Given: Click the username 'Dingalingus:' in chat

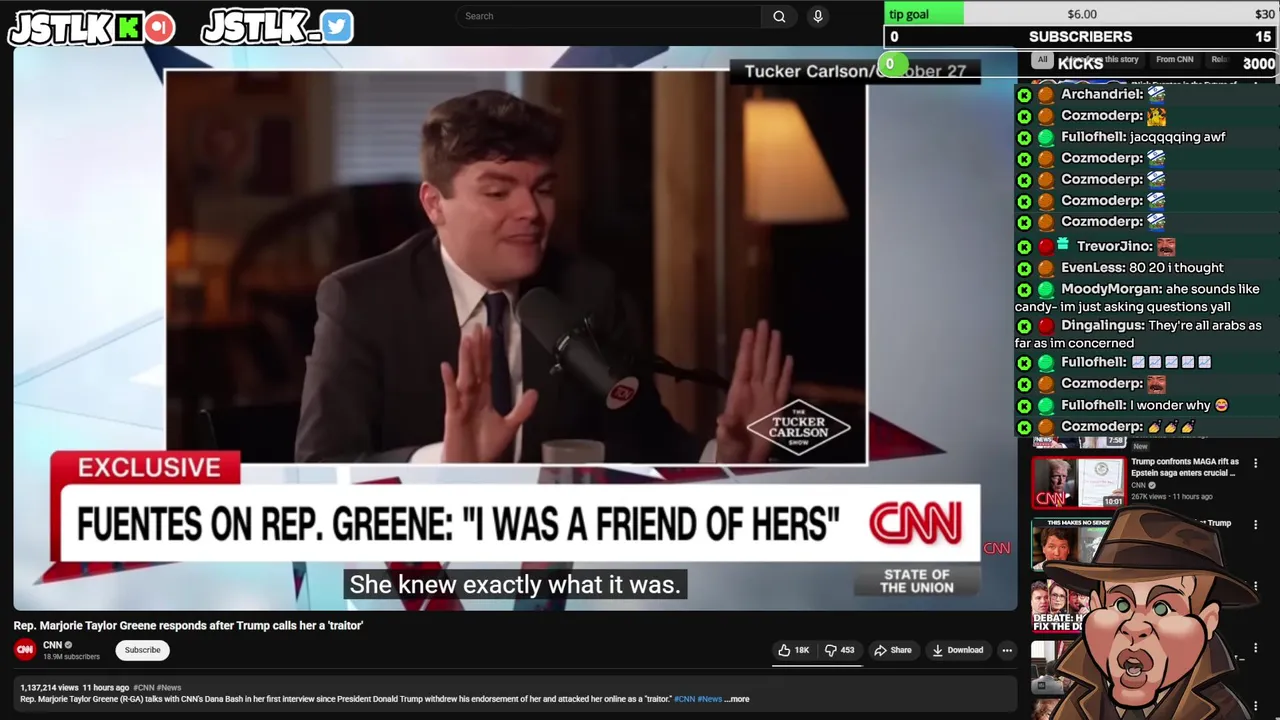Looking at the screenshot, I should (1103, 325).
